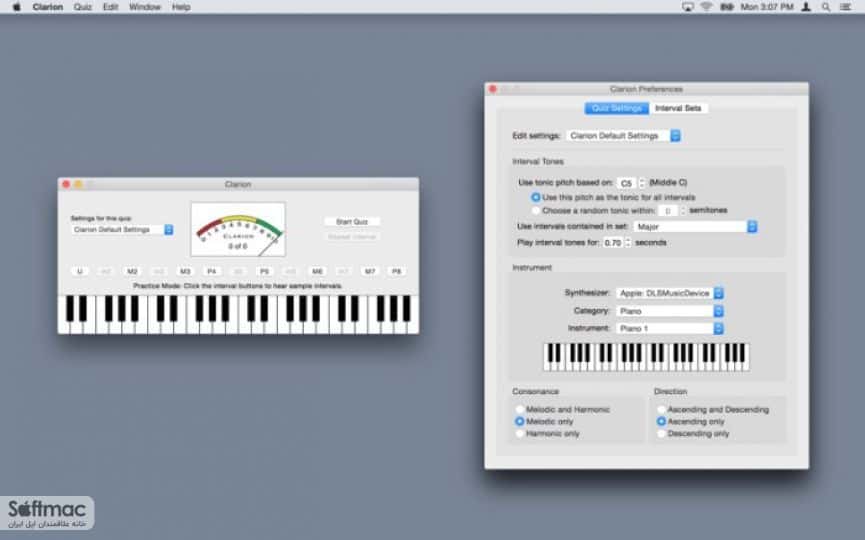Click the Play interval tones seconds stepper

pyautogui.click(x=628, y=243)
